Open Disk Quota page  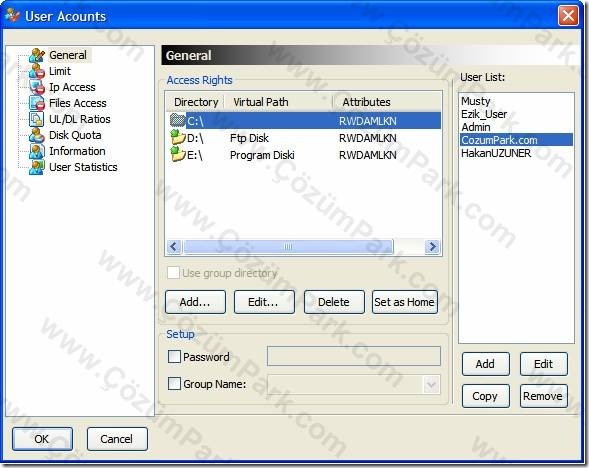click(75, 135)
